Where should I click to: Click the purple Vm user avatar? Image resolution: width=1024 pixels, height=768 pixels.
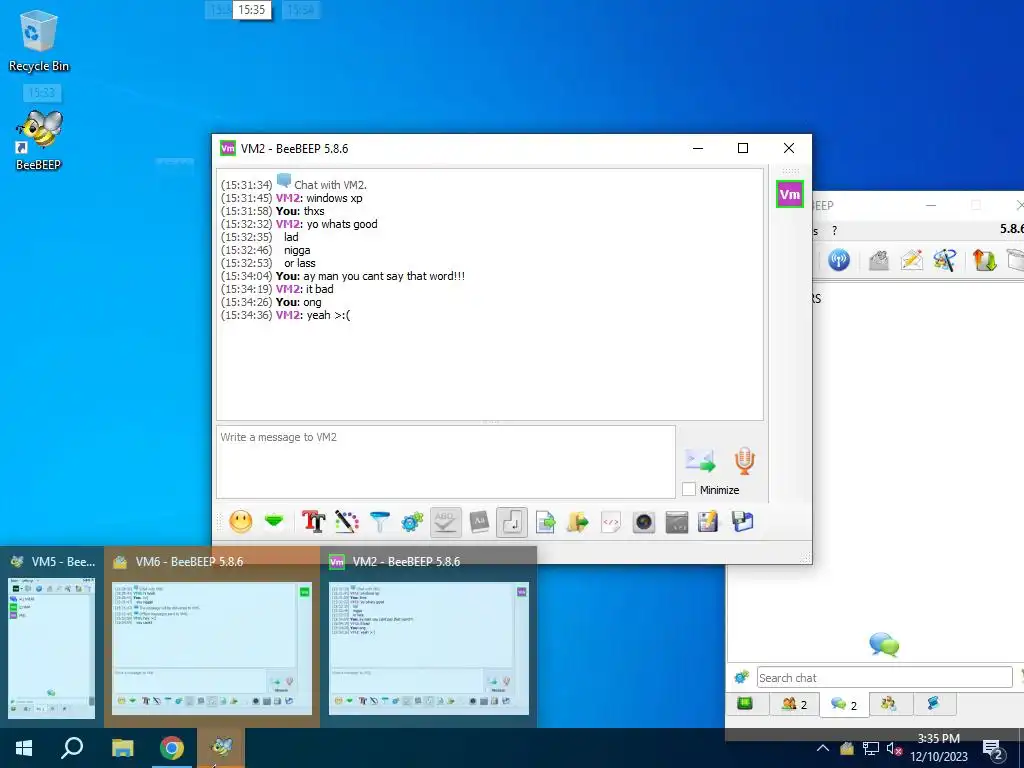[x=790, y=194]
